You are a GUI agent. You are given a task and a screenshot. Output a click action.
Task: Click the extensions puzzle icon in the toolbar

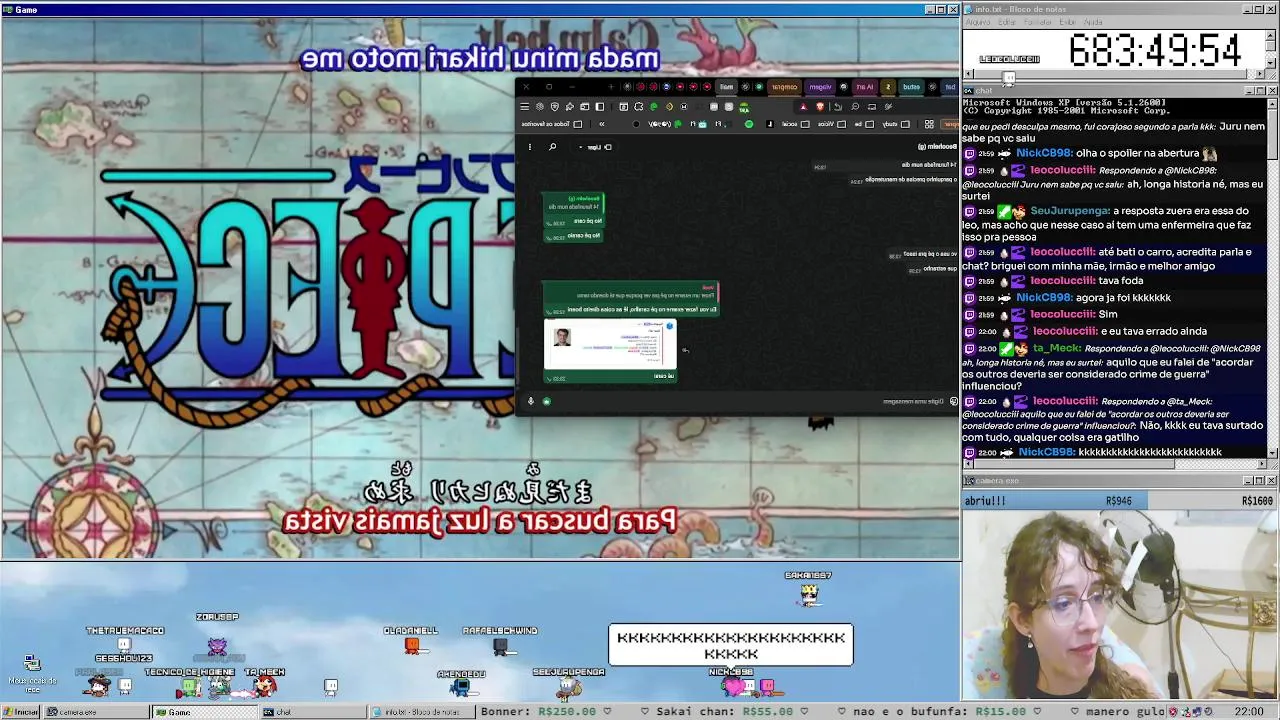(638, 107)
